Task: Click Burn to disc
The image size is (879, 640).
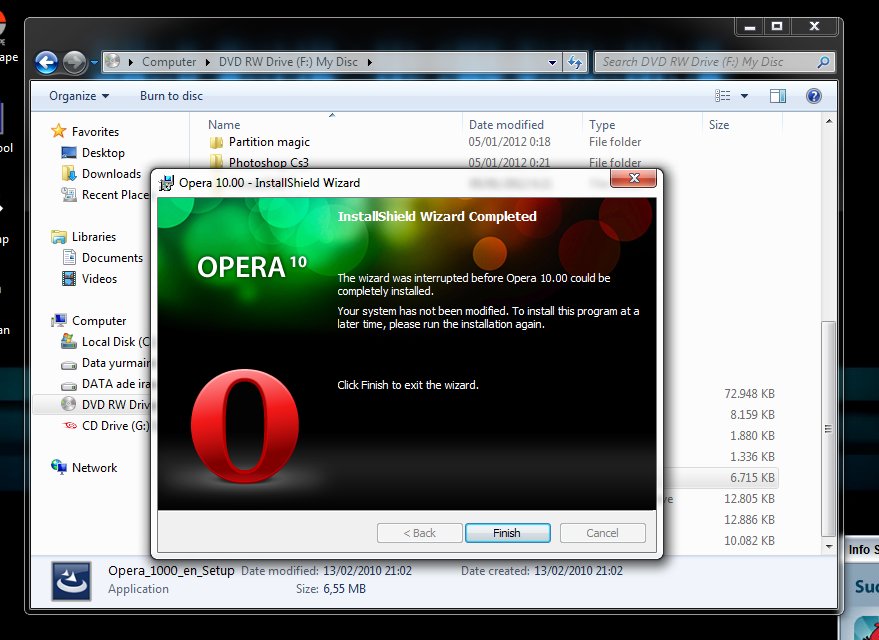Action: click(x=171, y=96)
